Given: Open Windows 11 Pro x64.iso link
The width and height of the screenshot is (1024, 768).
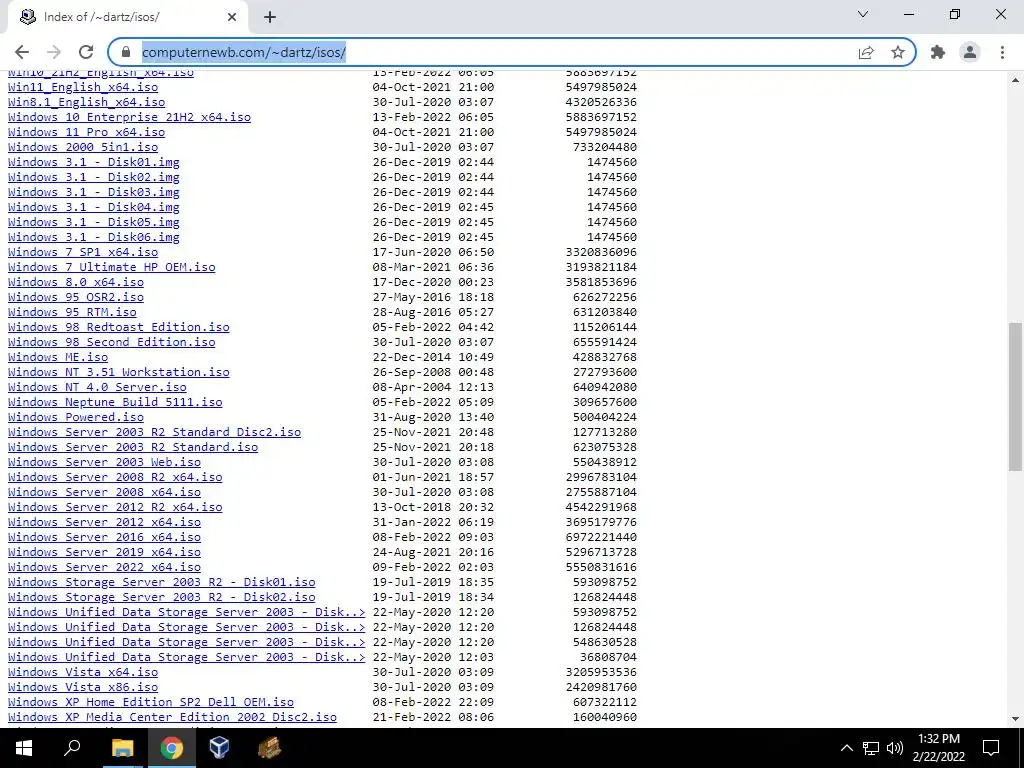Looking at the screenshot, I should (86, 132).
